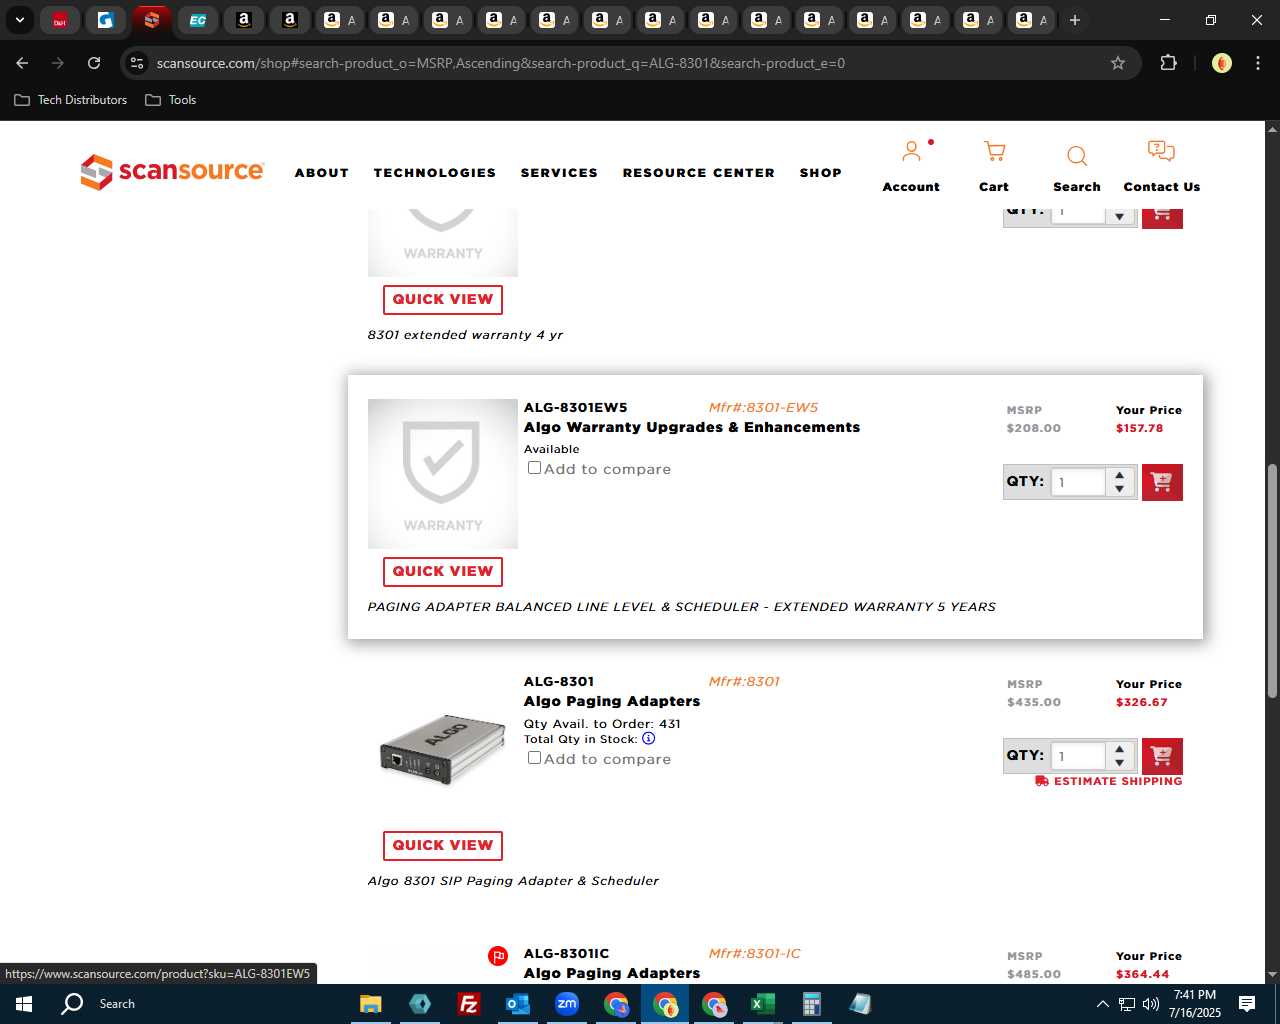Go back to the previous page
The width and height of the screenshot is (1280, 1024).
point(22,63)
